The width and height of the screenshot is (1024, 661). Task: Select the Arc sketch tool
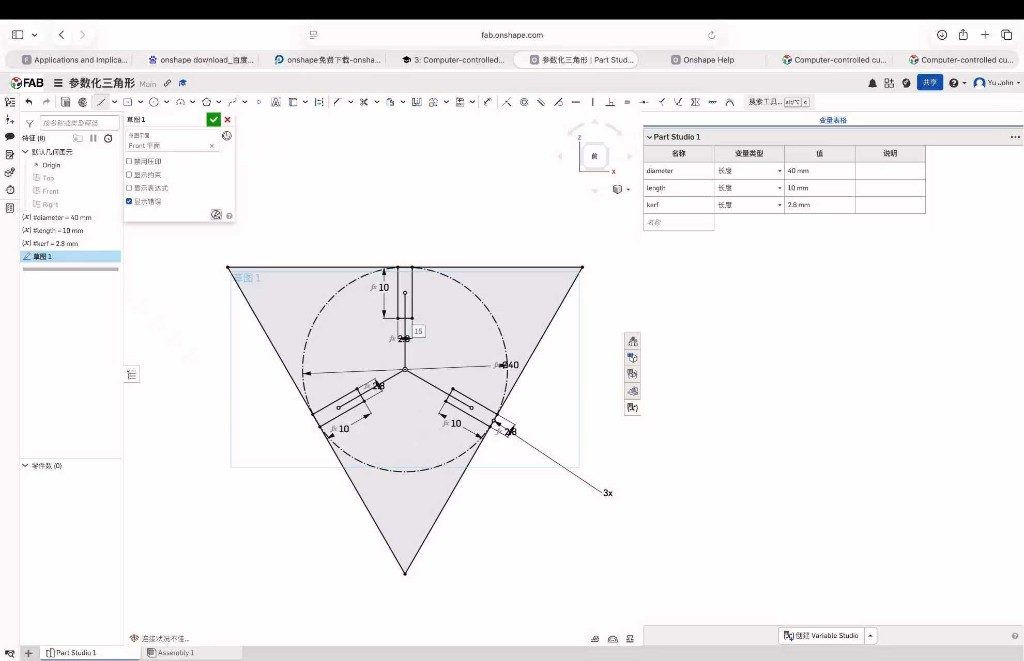[x=180, y=102]
